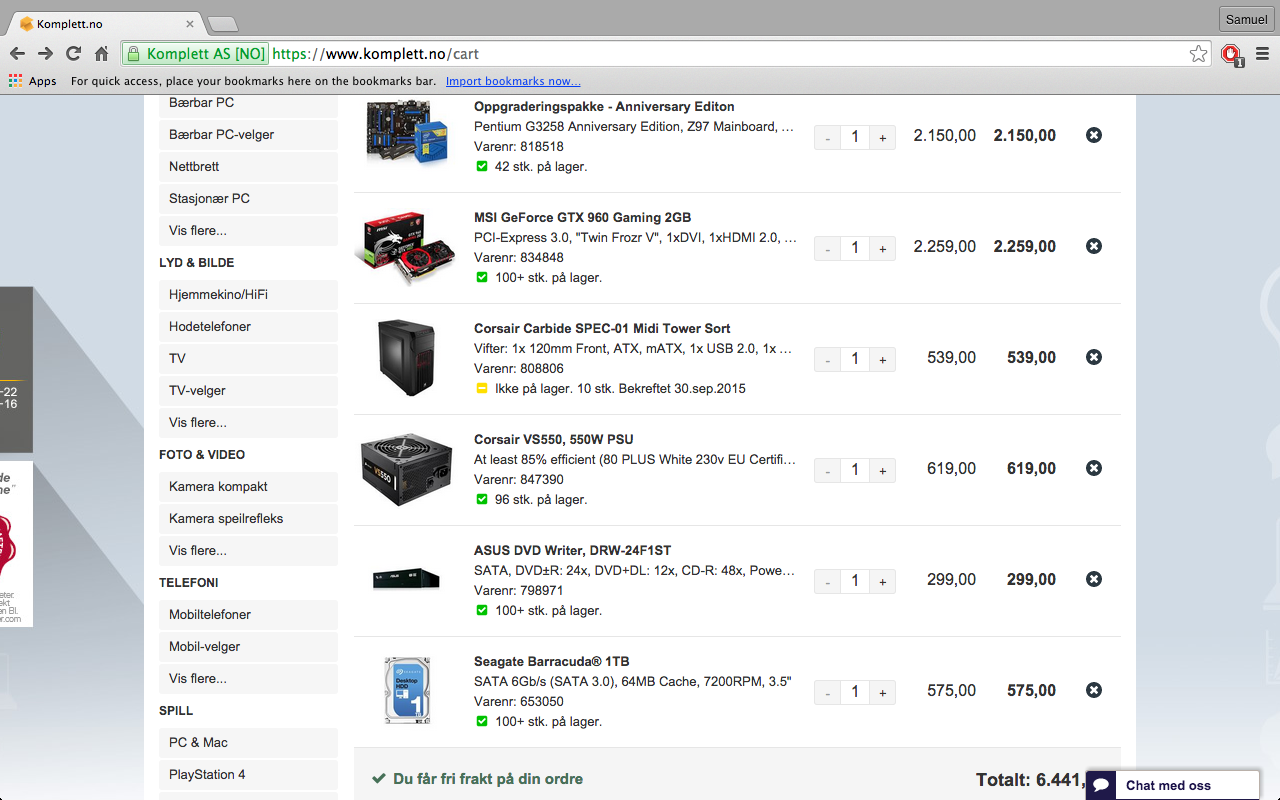Open the Oppgraderingspakke product thumbnail
This screenshot has height=800, width=1280.
click(x=405, y=131)
